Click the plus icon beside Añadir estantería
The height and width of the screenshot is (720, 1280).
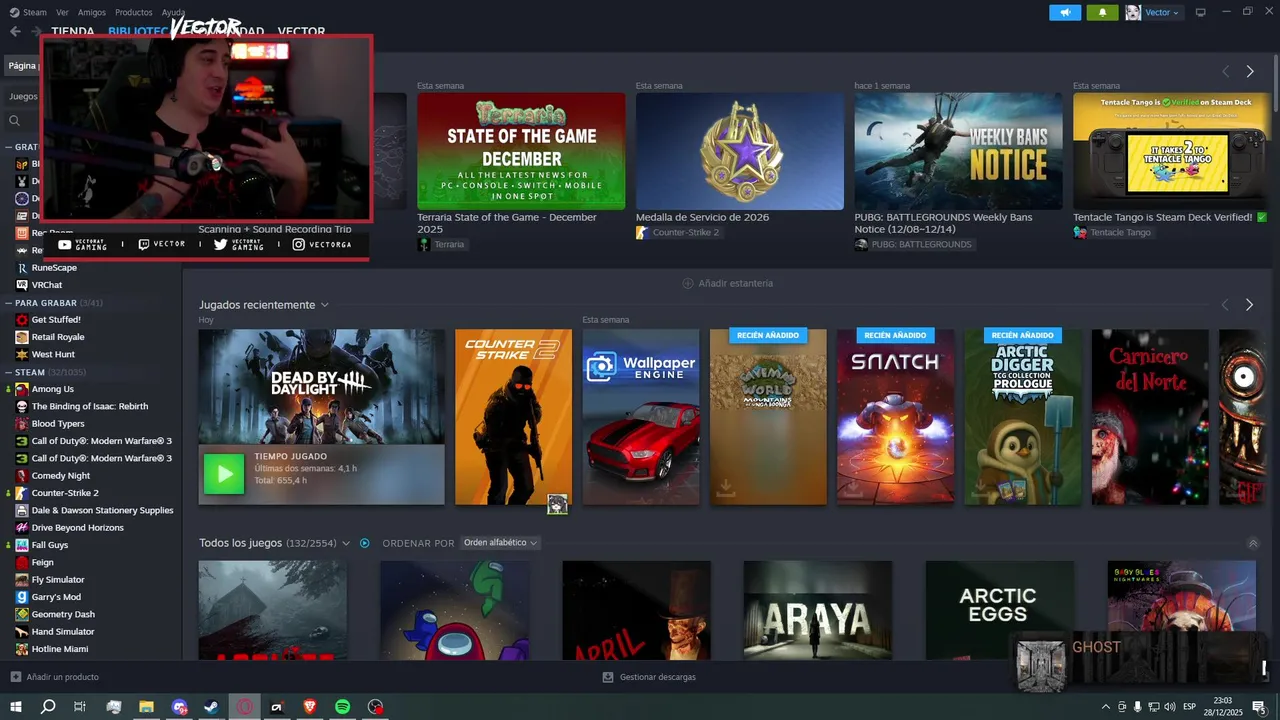click(x=688, y=283)
